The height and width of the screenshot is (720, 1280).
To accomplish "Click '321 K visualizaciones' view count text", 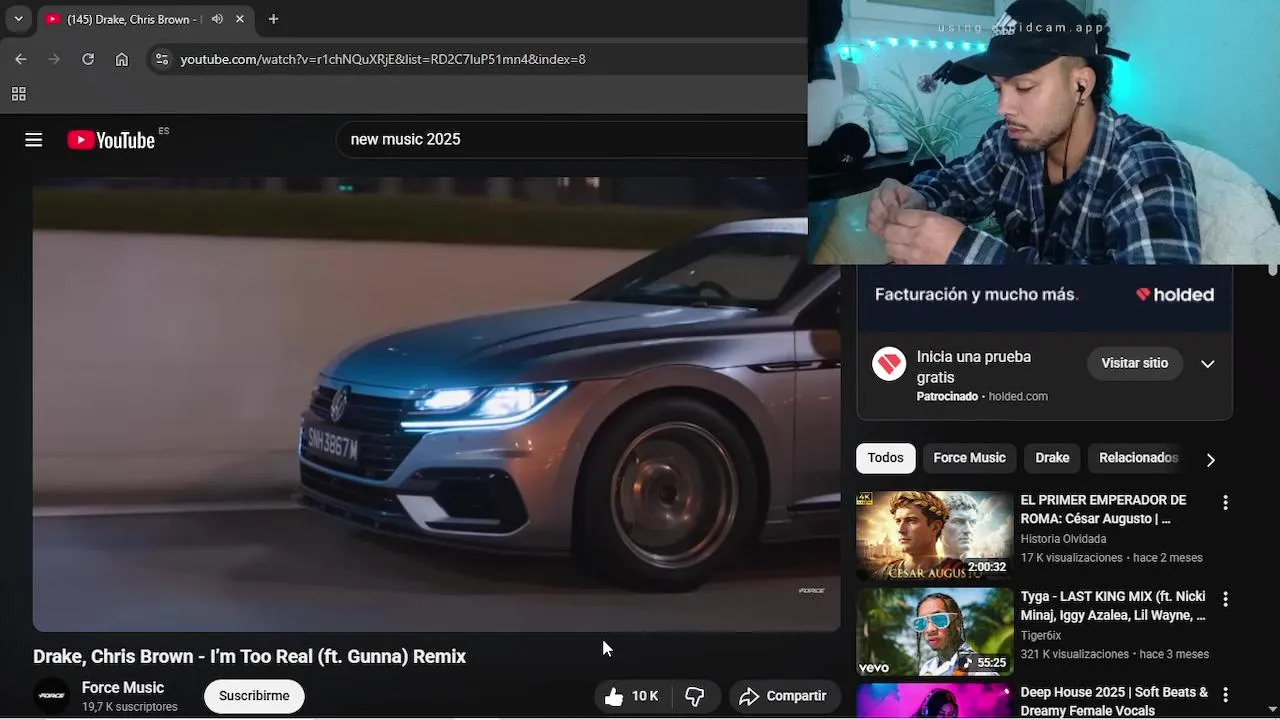I will click(x=1074, y=654).
